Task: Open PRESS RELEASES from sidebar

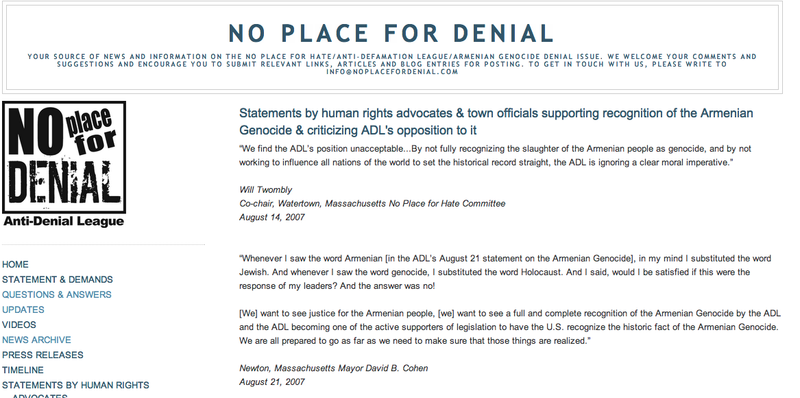Action: (x=43, y=355)
